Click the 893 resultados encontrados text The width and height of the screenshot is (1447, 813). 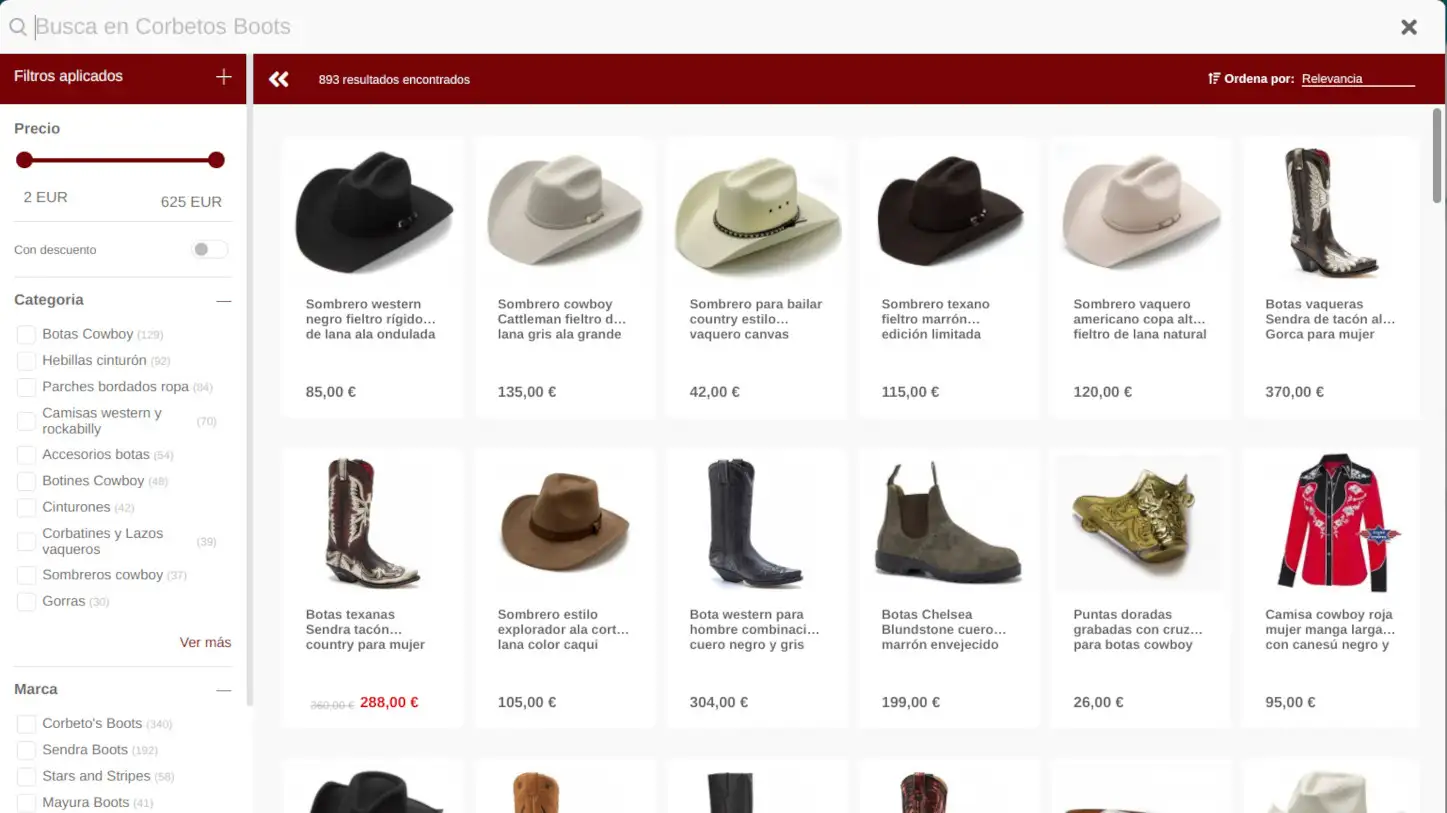[x=394, y=80]
